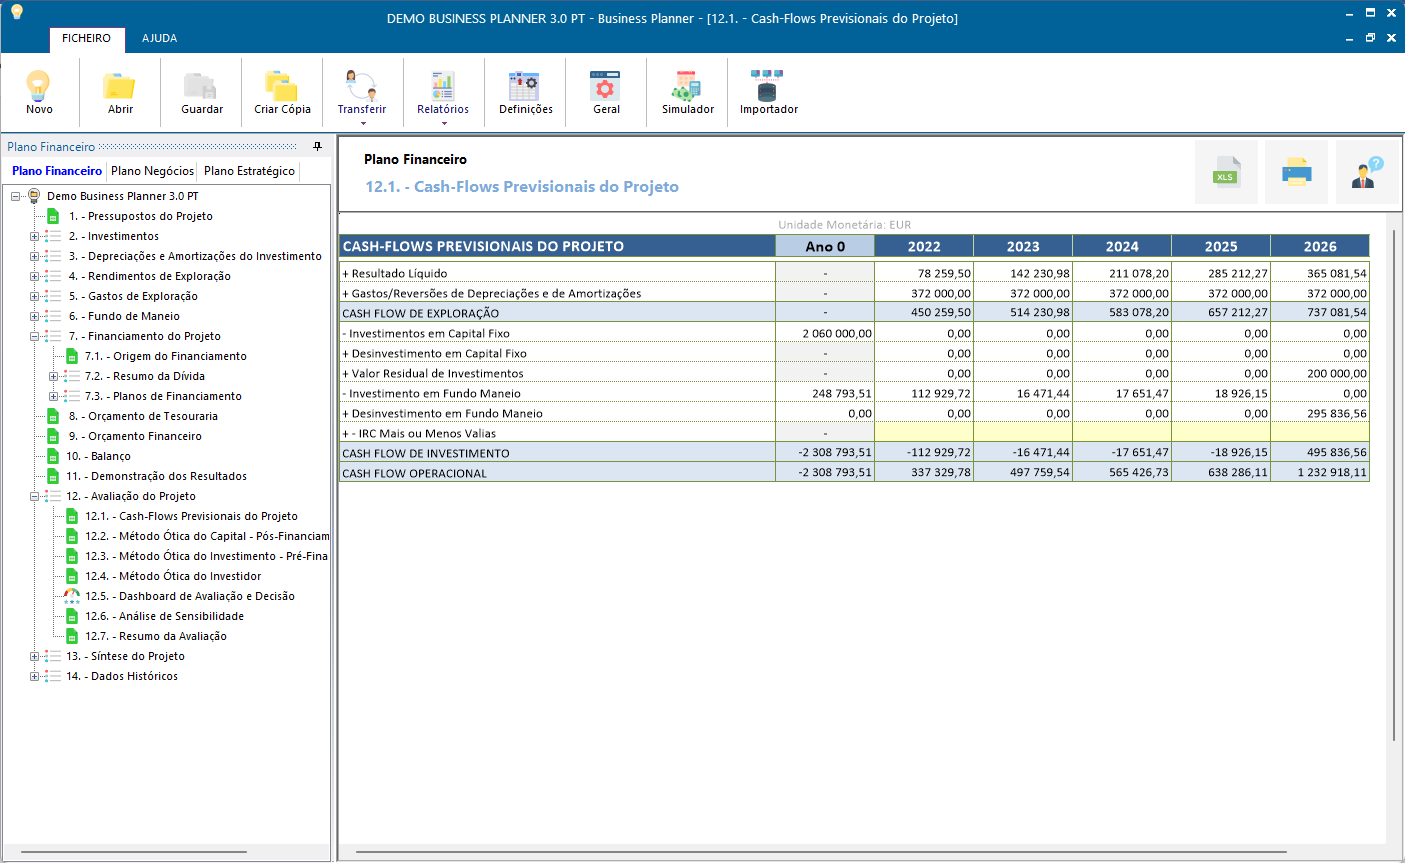Screen dimensions: 1405x863
Task: Open 11. Demonstração dos Resultados
Action: click(156, 476)
